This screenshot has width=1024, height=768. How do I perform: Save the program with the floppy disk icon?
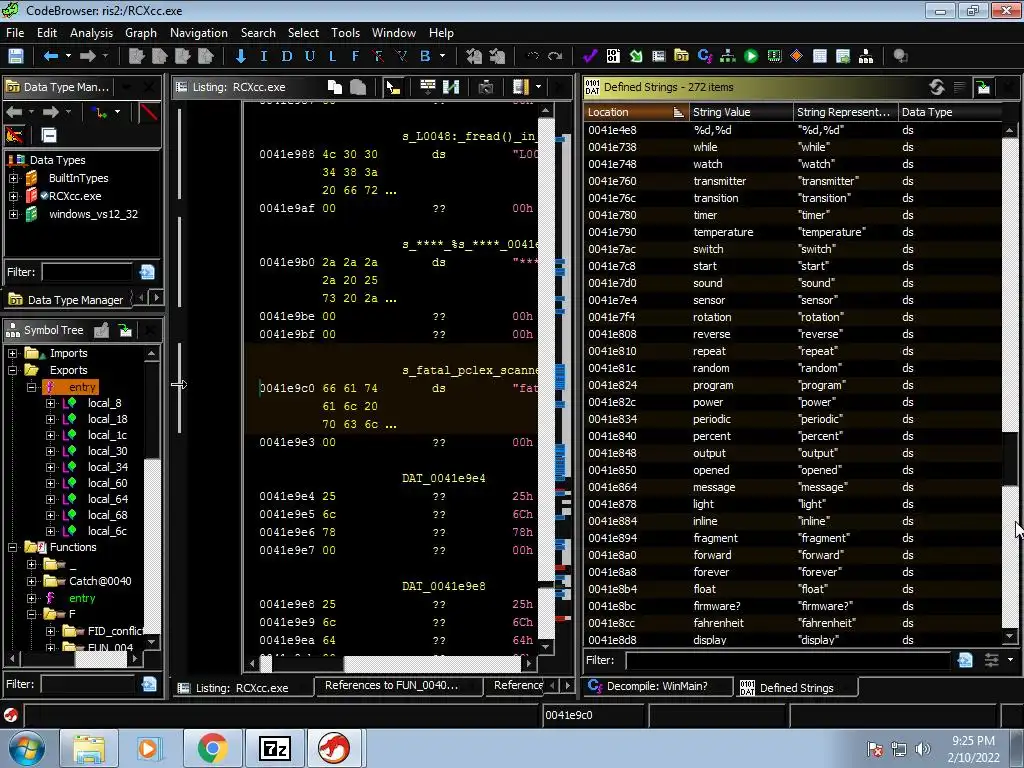pyautogui.click(x=16, y=56)
